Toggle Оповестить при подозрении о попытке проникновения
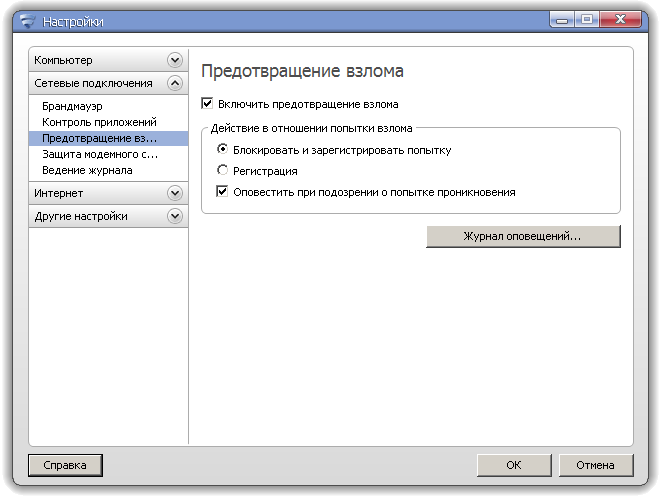Image resolution: width=659 pixels, height=496 pixels. [x=222, y=192]
